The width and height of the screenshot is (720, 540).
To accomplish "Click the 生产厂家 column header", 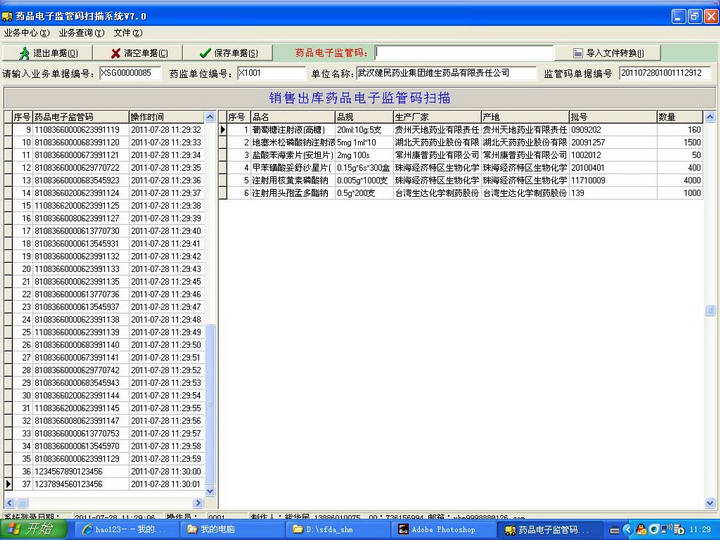I will tap(437, 117).
